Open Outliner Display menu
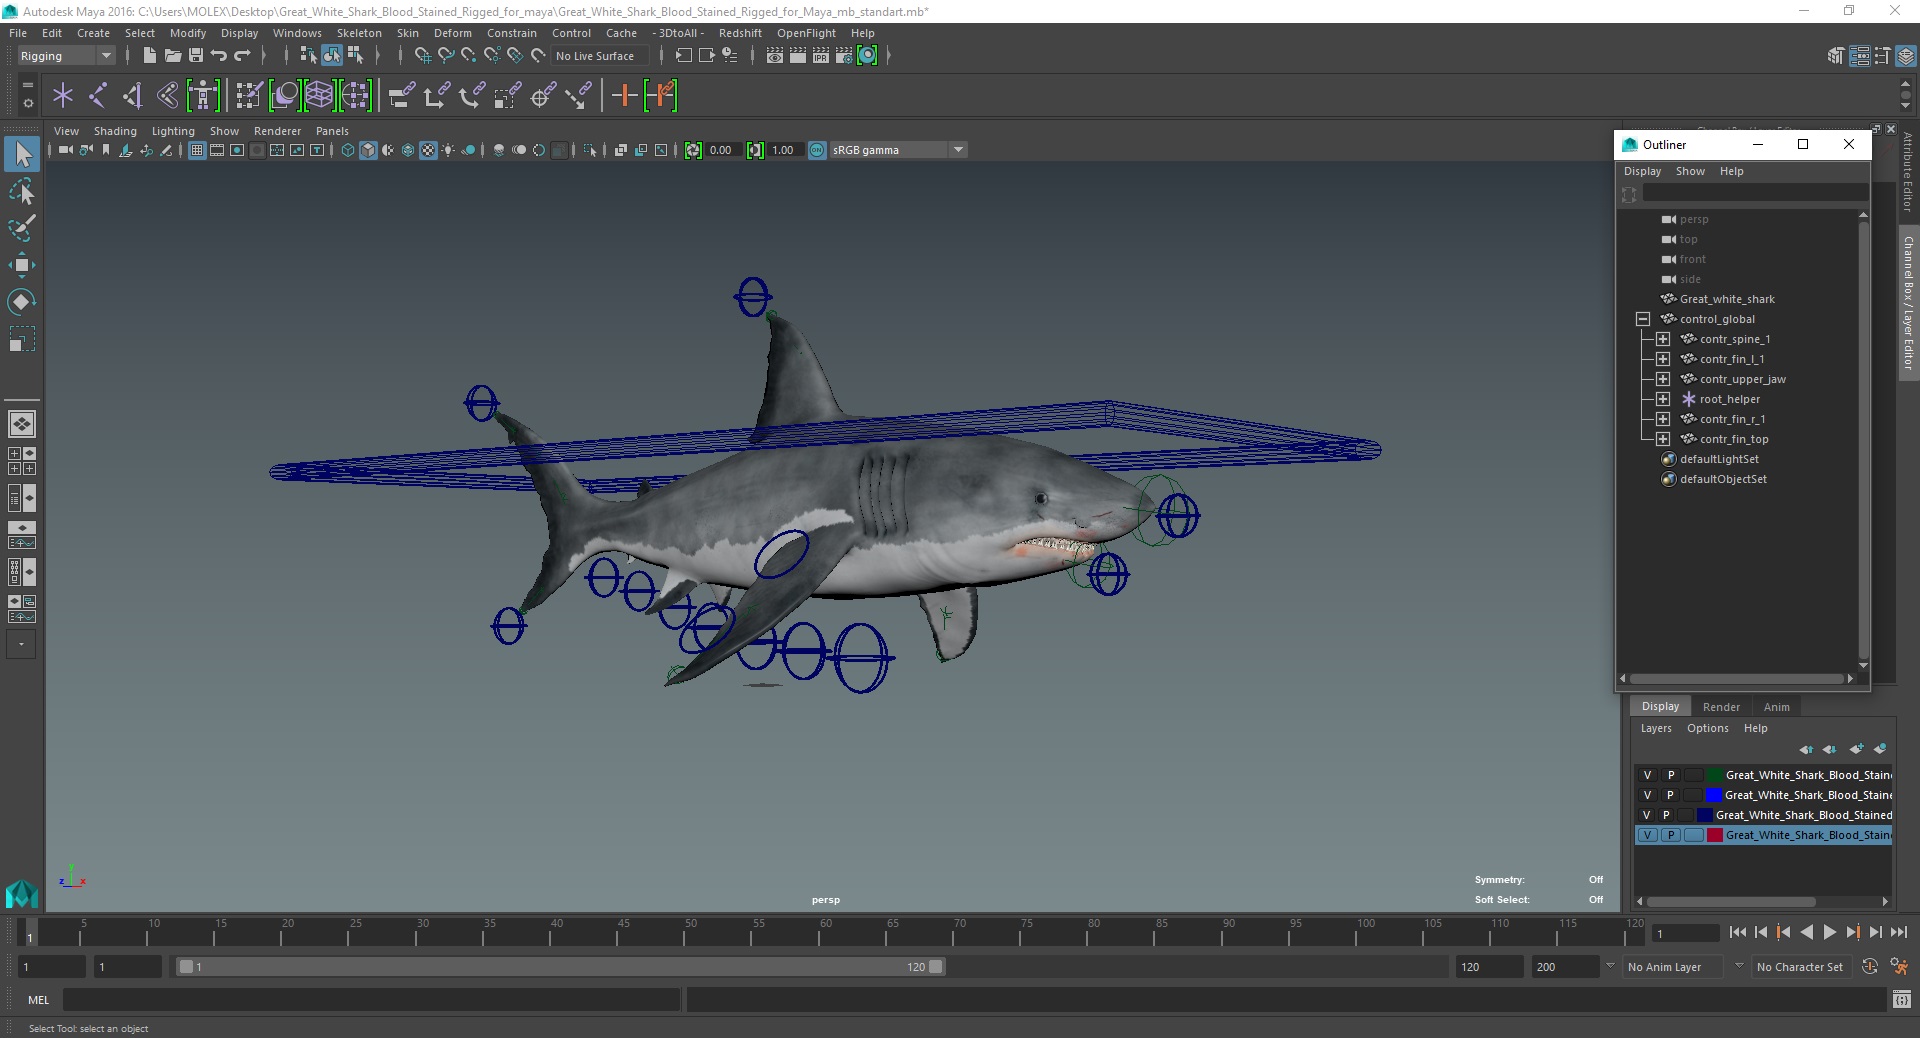The image size is (1920, 1038). [1642, 171]
